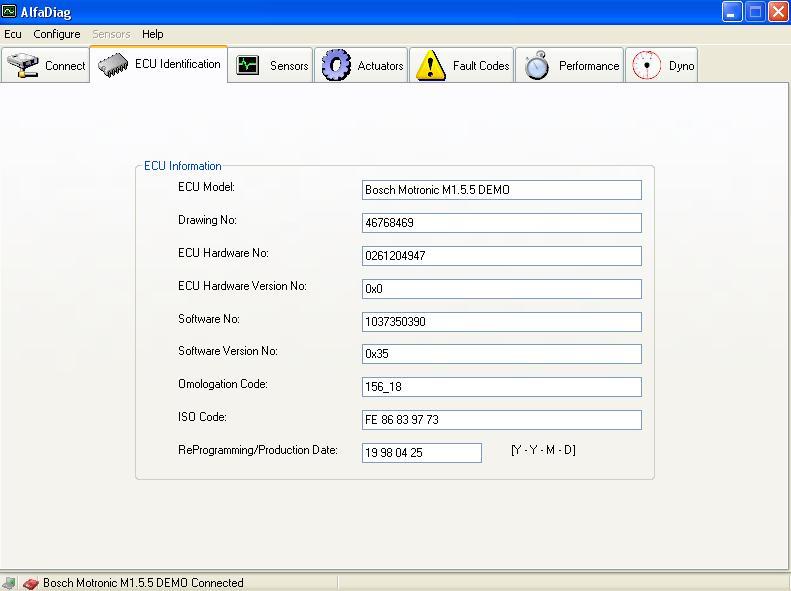Switch to the Sensors tab label

coord(289,66)
